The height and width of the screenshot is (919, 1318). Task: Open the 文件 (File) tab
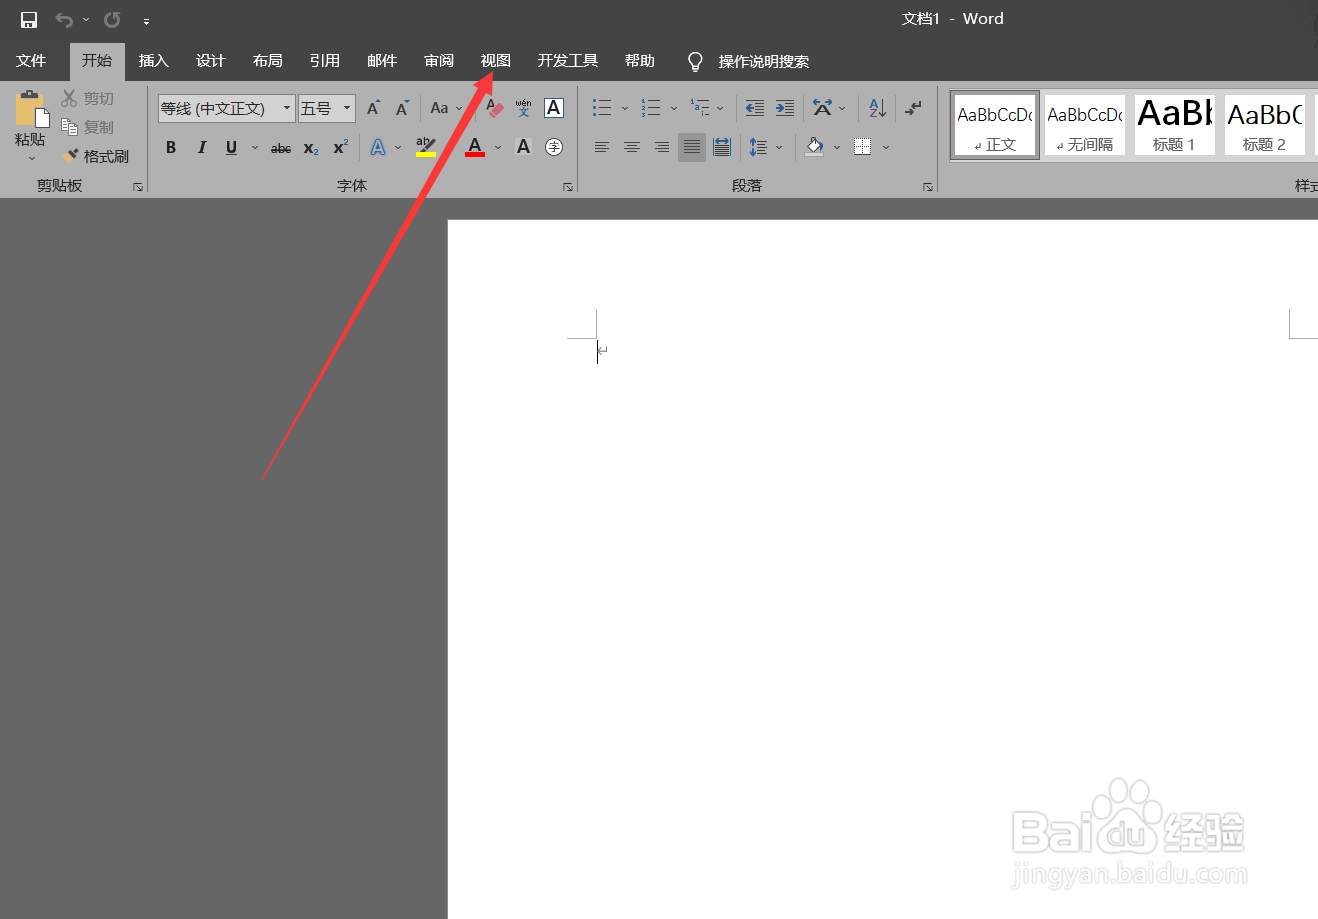point(31,61)
